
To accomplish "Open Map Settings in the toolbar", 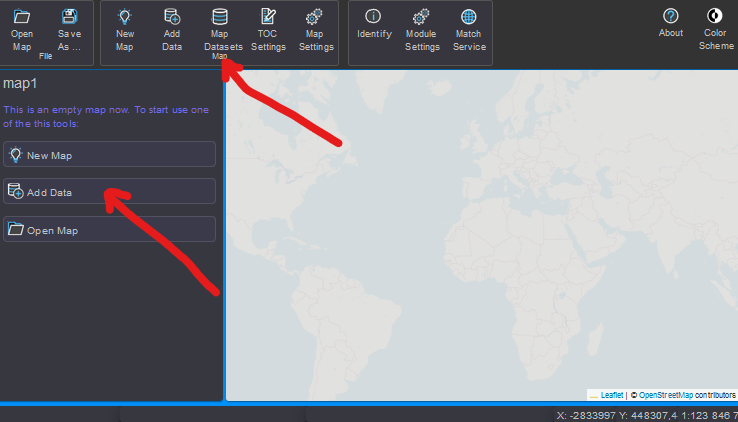I will click(316, 31).
